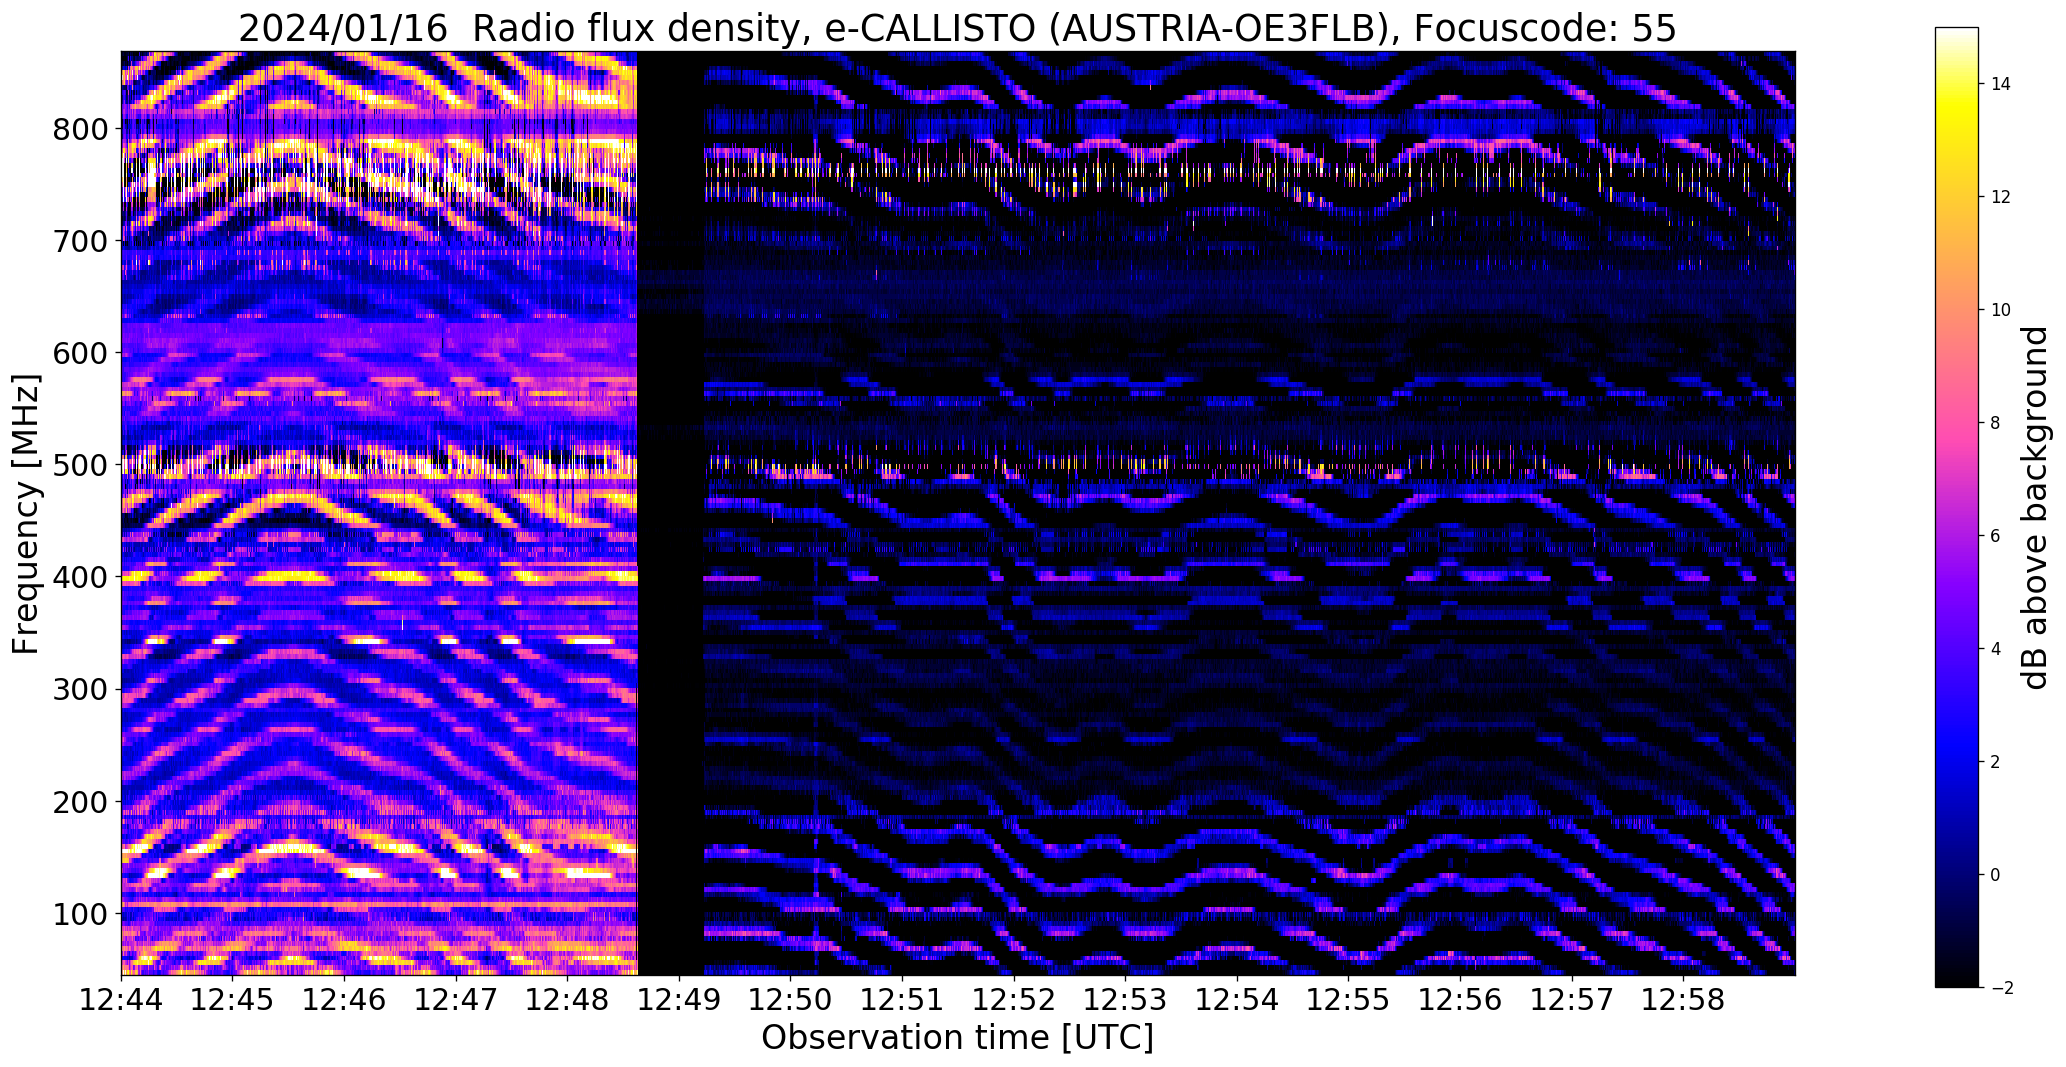Click the 12:50 time tick label
Screen dimensions: 2066x1067
tap(791, 999)
